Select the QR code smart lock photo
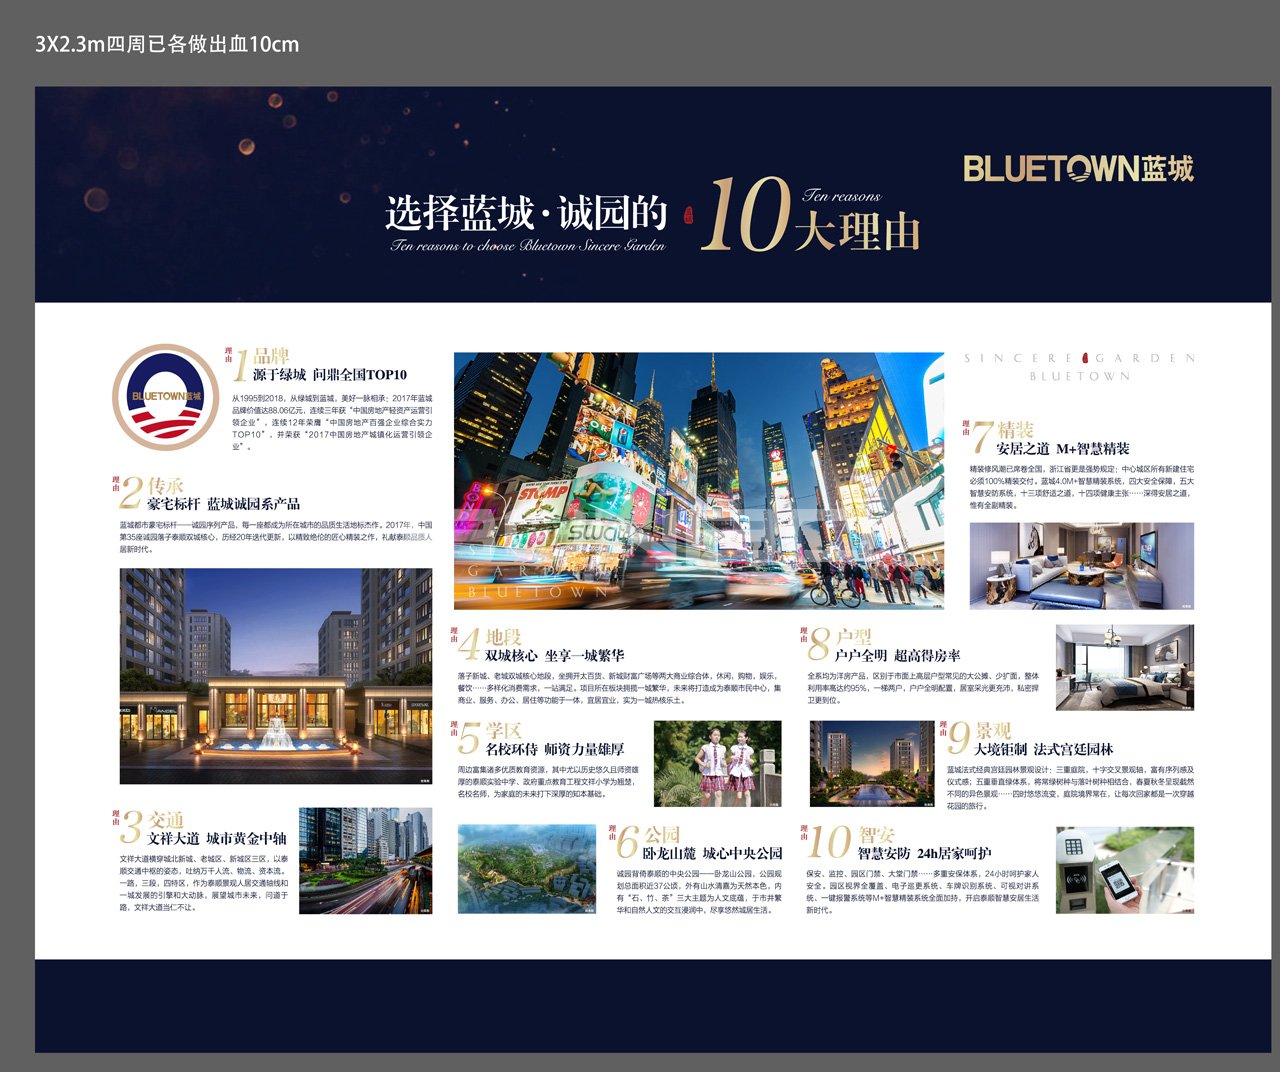The height and width of the screenshot is (1072, 1280). (x=1124, y=869)
